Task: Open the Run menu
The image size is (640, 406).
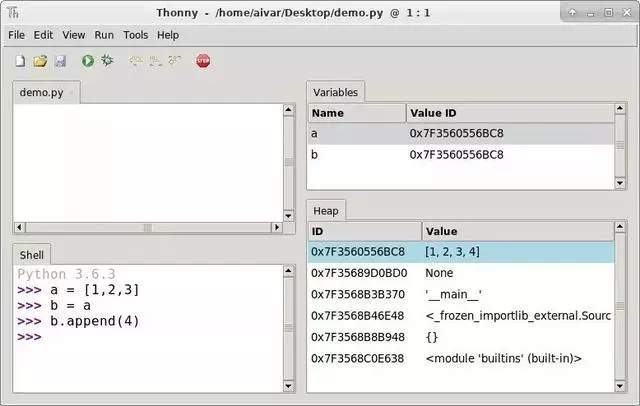Action: [x=104, y=35]
